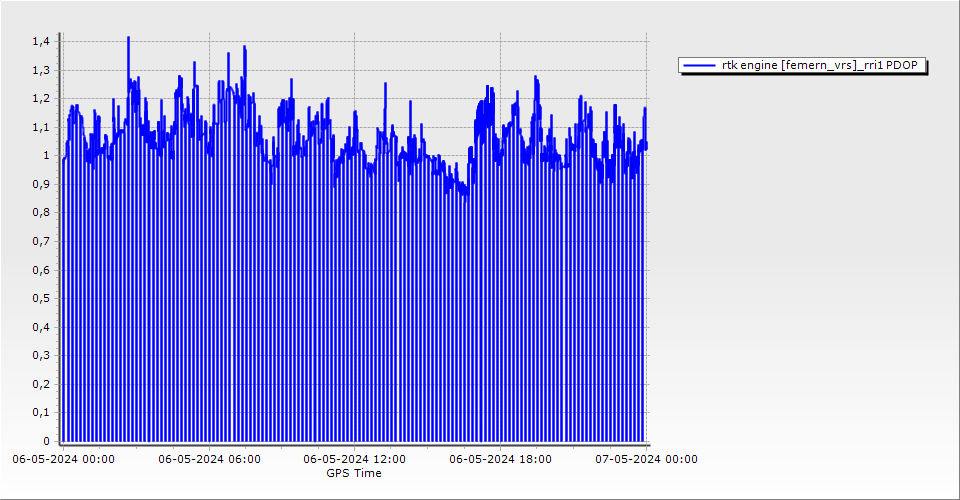Select the 06-05-2024 12:00 time label

[355, 459]
